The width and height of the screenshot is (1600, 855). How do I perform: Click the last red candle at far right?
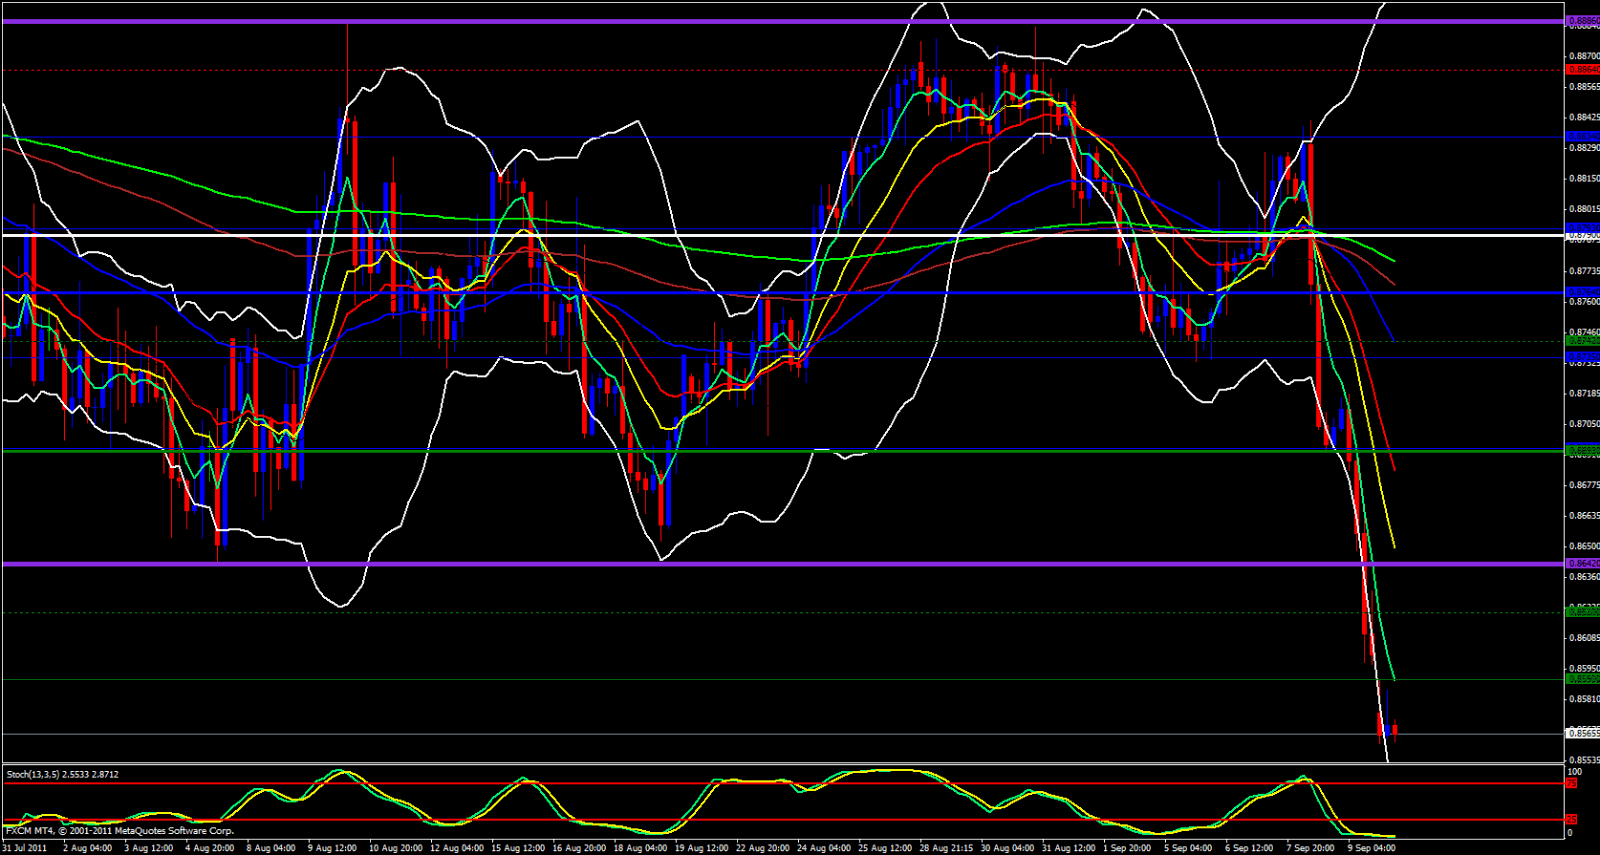coord(1395,730)
